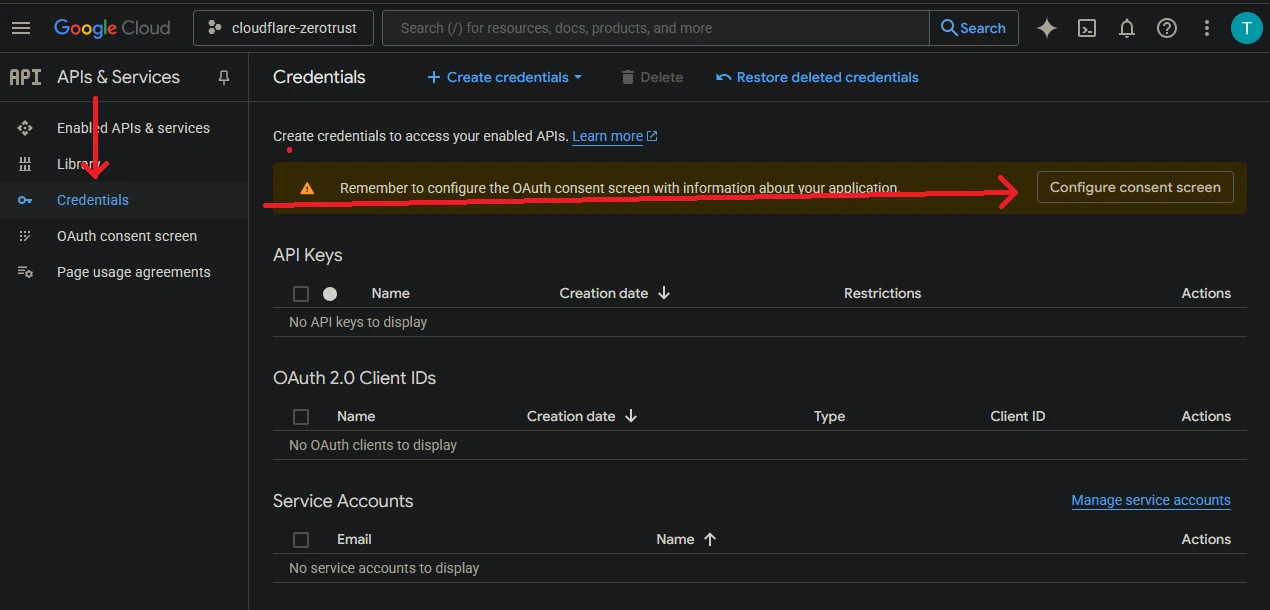Click the OAuth consent screen icon
Image resolution: width=1270 pixels, height=610 pixels.
pos(25,236)
